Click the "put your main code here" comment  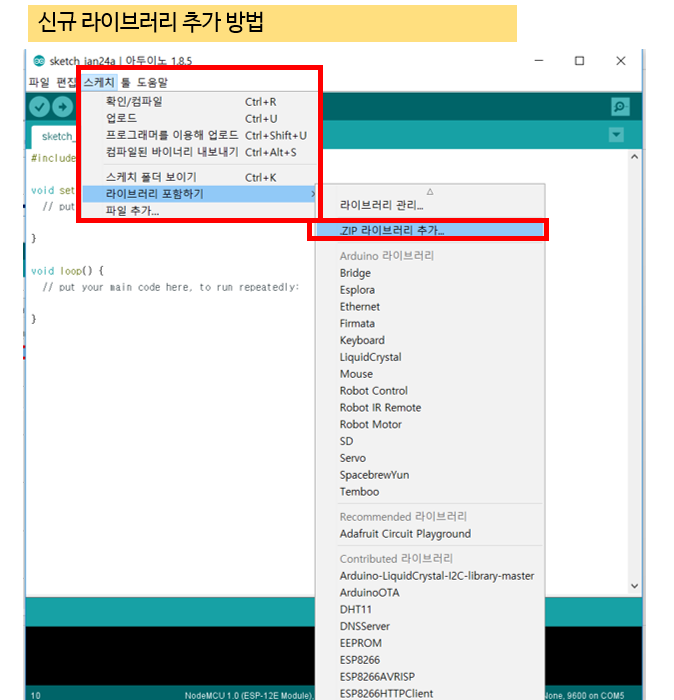171,288
